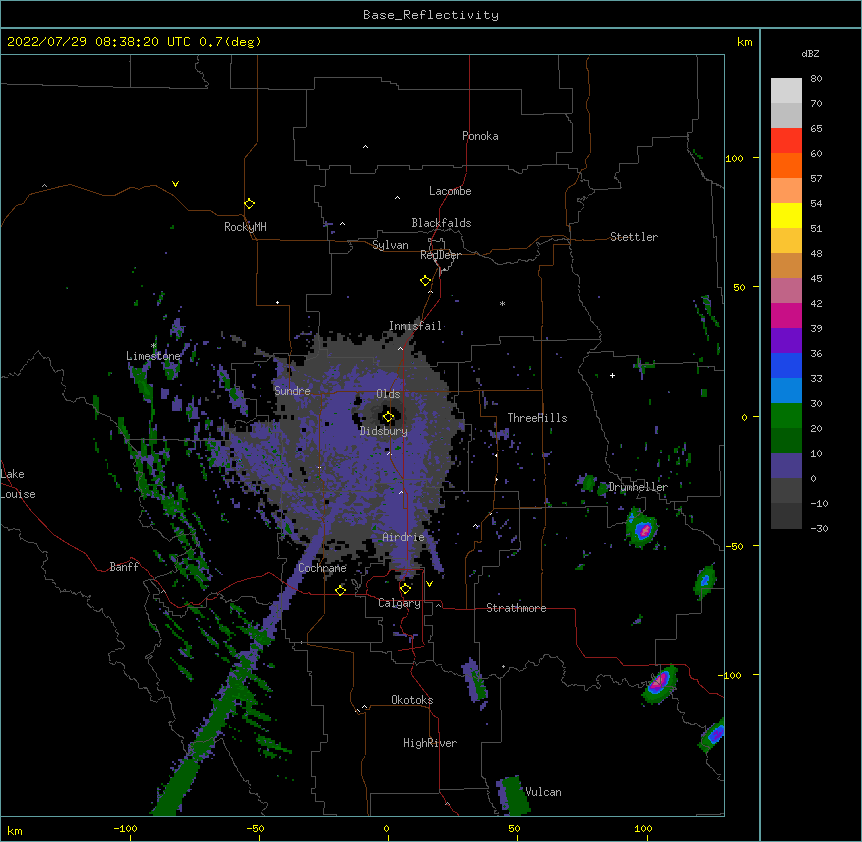Click the km unit label at bottom left
Image resolution: width=862 pixels, height=842 pixels.
(15, 830)
